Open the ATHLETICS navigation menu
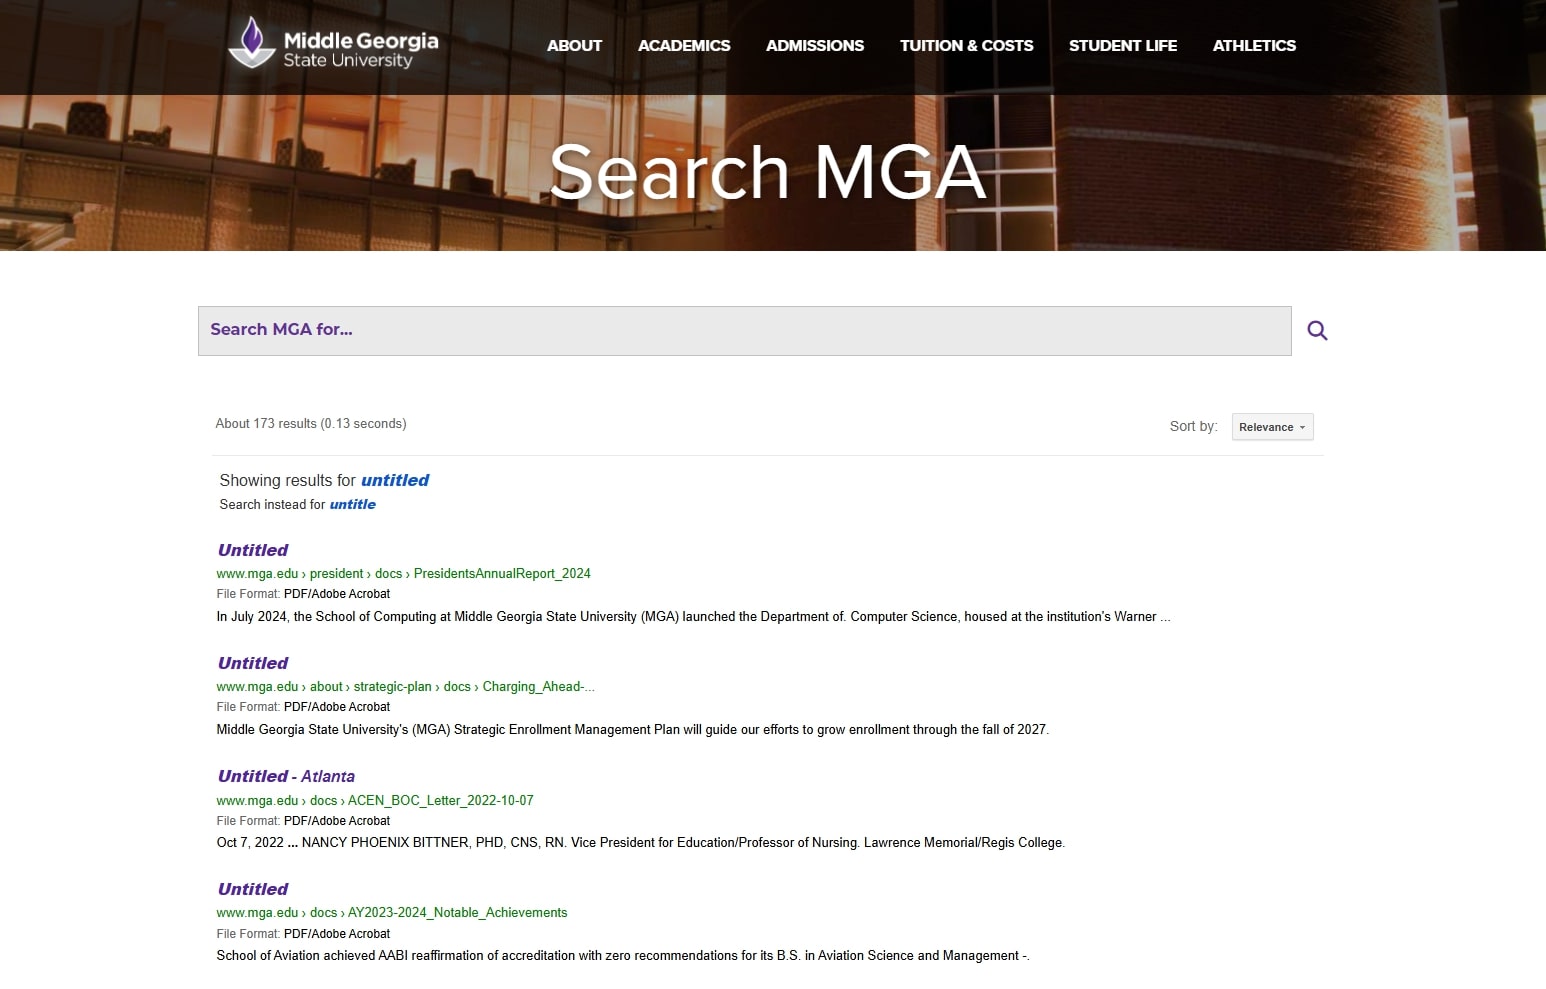 [x=1254, y=45]
